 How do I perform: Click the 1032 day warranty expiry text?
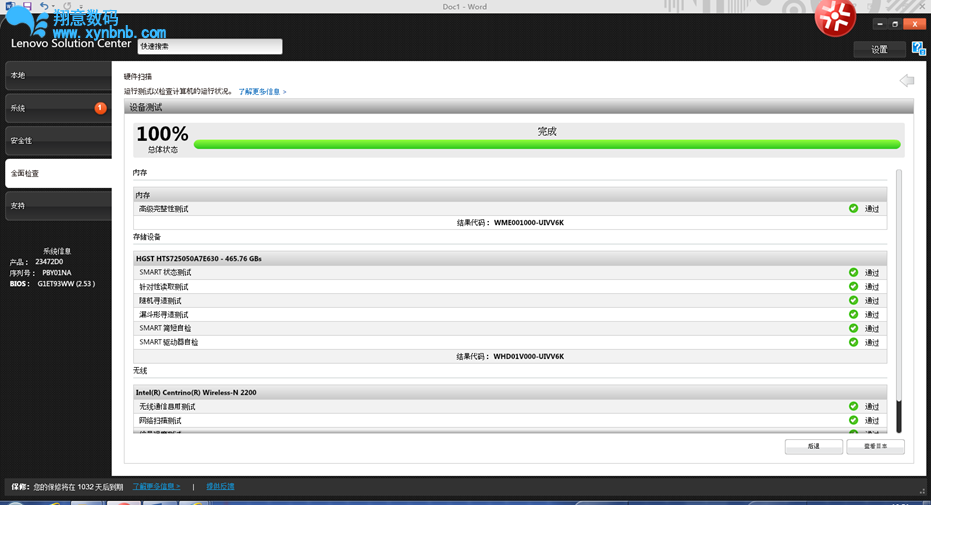coord(78,487)
